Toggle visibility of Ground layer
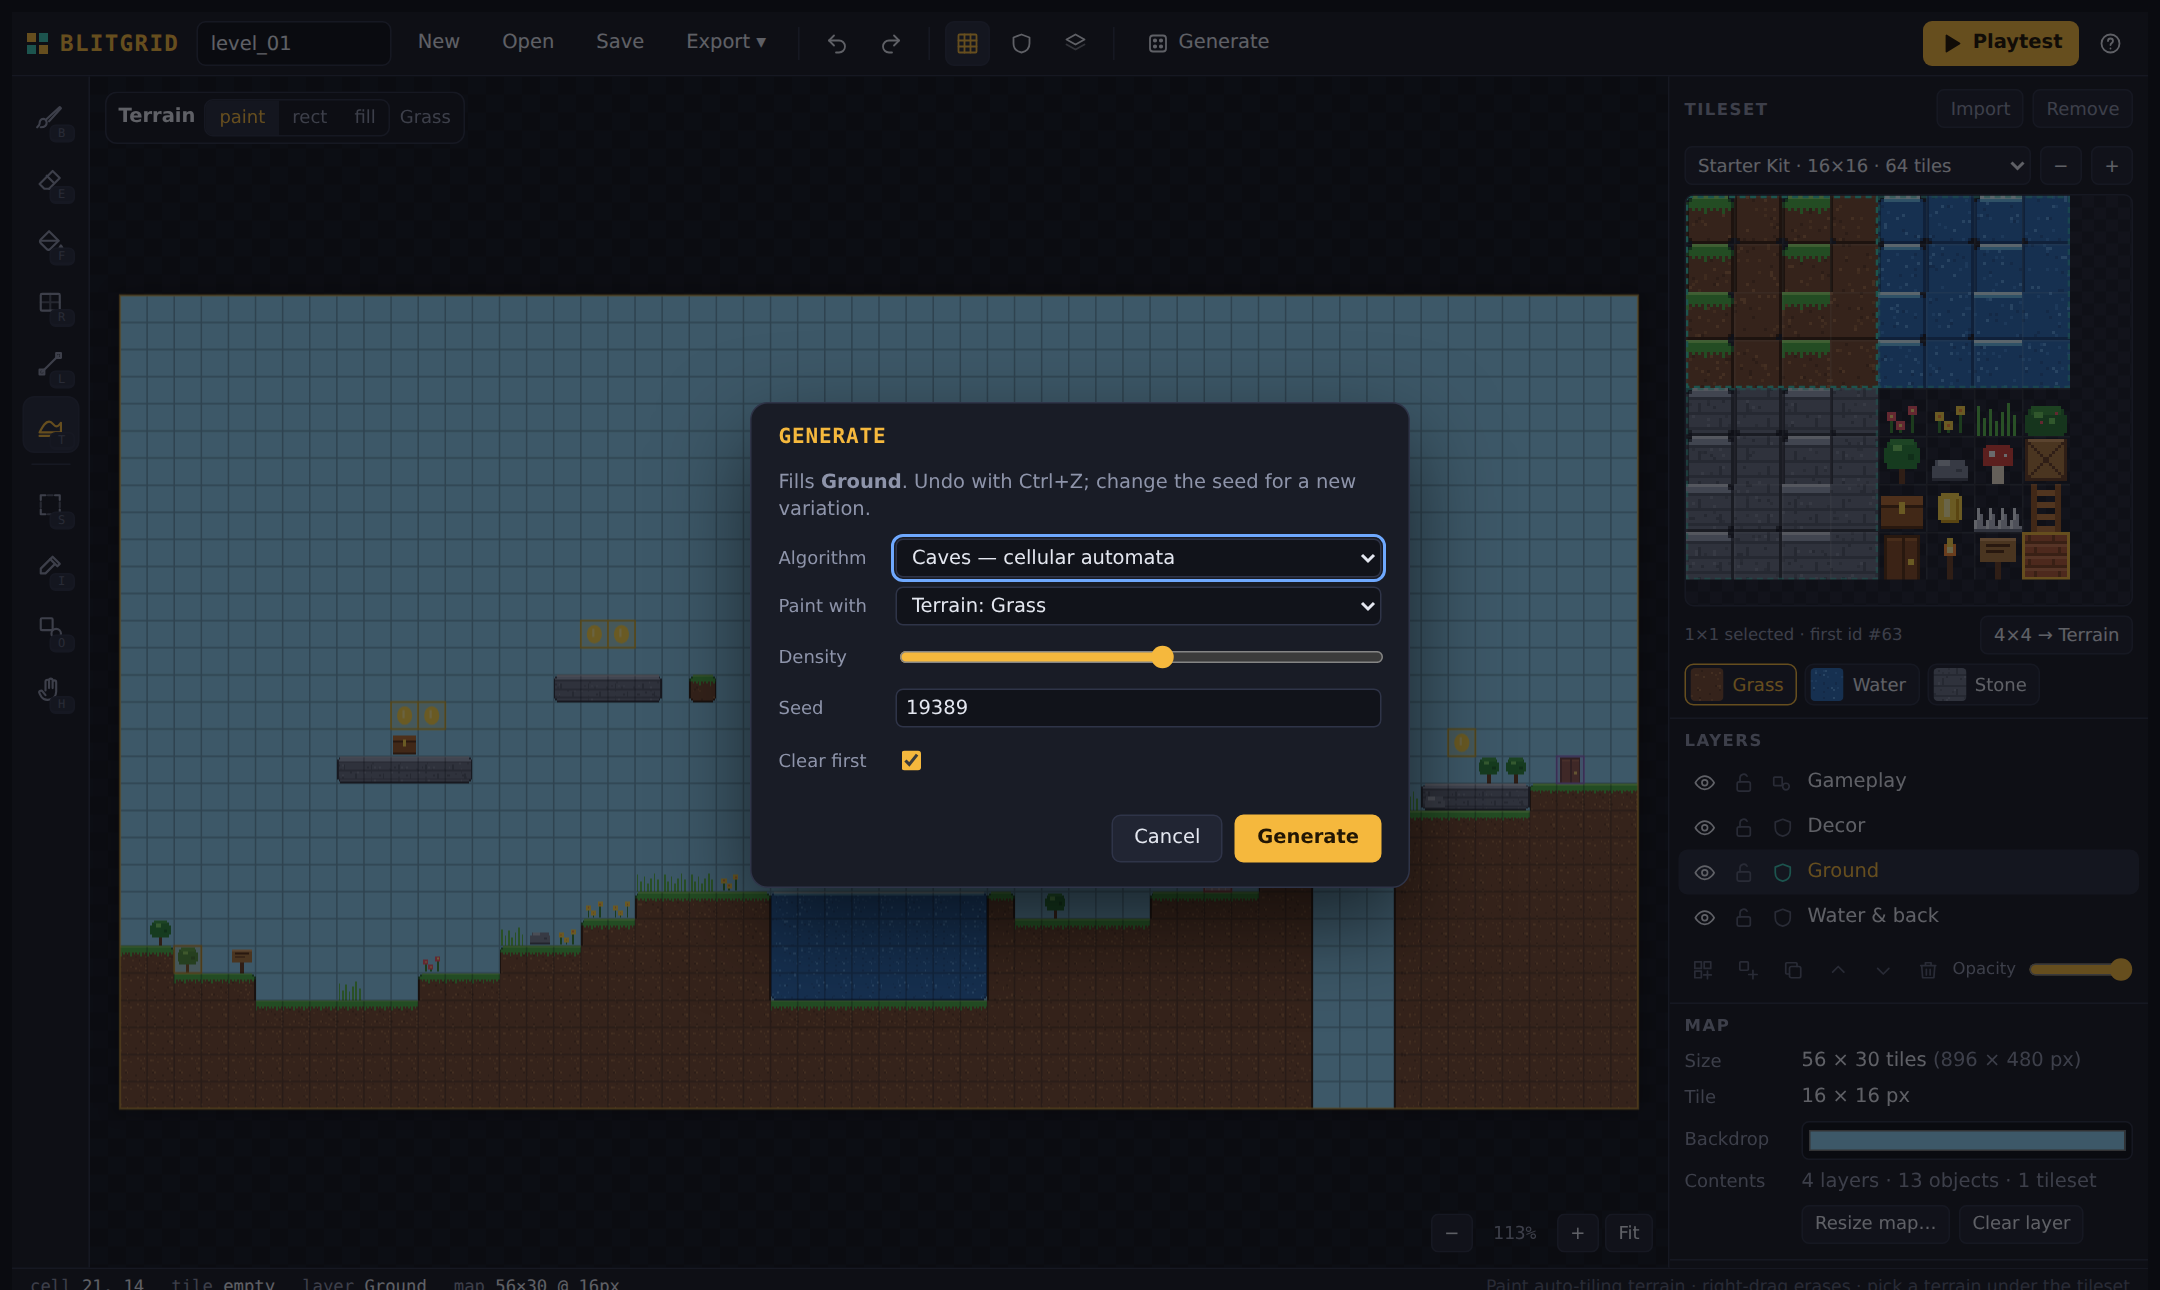Screen dimensions: 2160x1290 point(1705,872)
